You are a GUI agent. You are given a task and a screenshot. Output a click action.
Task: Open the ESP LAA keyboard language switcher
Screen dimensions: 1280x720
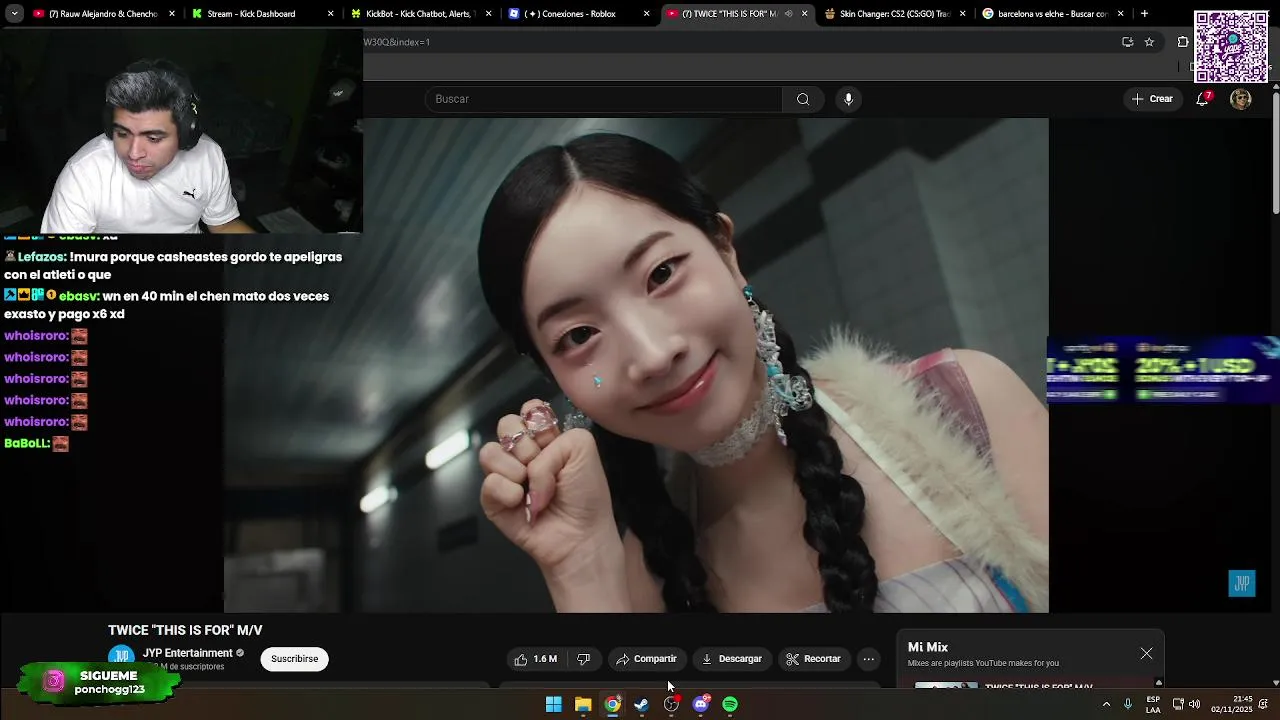1153,704
